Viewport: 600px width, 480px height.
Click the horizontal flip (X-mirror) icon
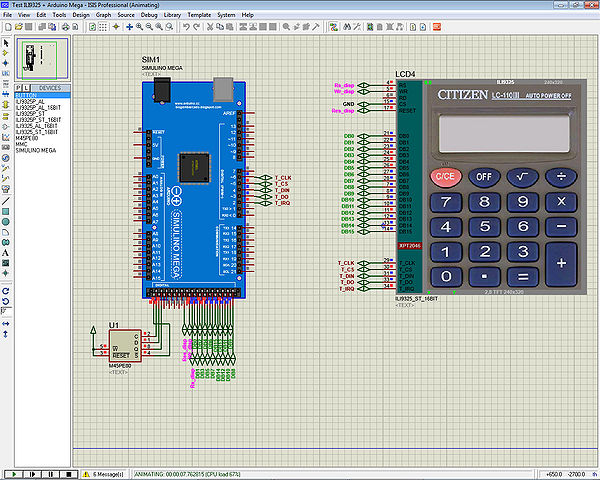(x=6, y=324)
